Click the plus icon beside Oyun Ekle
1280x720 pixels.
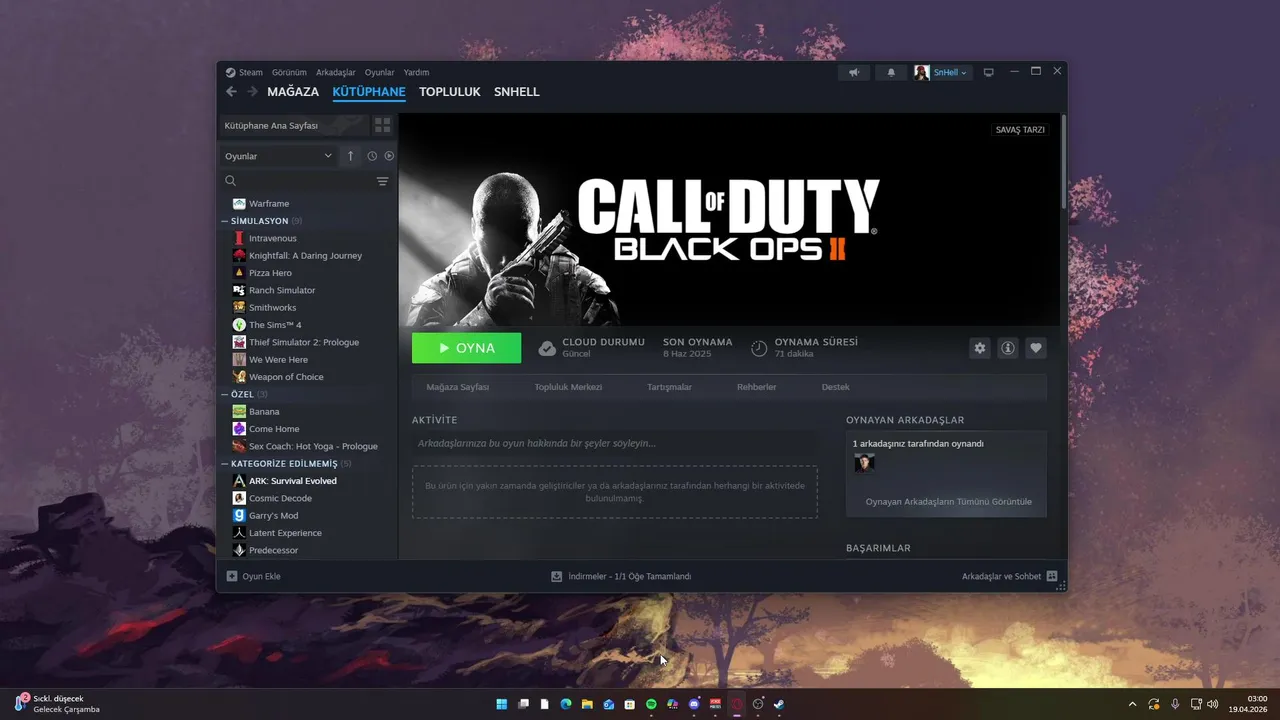tap(232, 576)
